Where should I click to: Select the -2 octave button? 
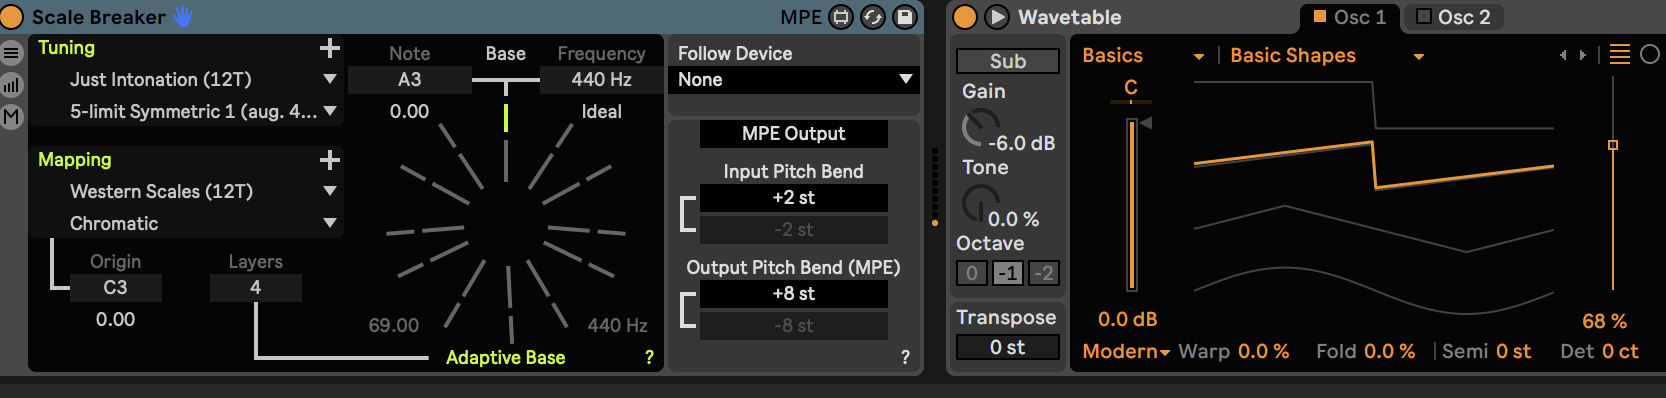pos(1043,273)
